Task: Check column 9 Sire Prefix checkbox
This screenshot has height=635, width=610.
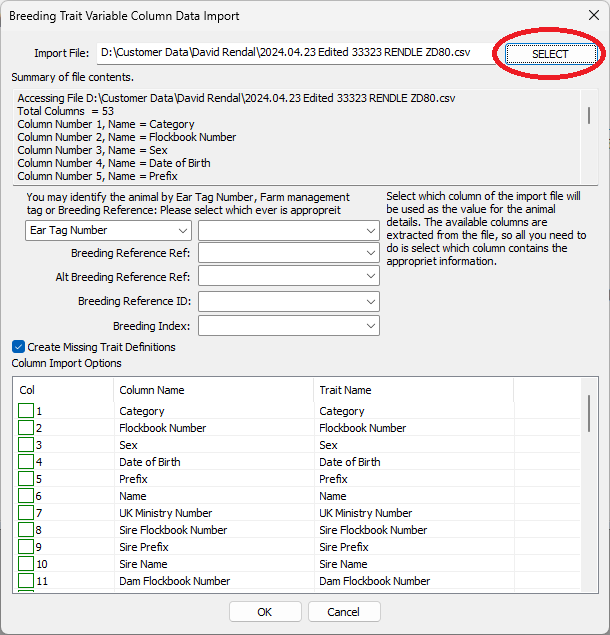Action: [x=26, y=547]
